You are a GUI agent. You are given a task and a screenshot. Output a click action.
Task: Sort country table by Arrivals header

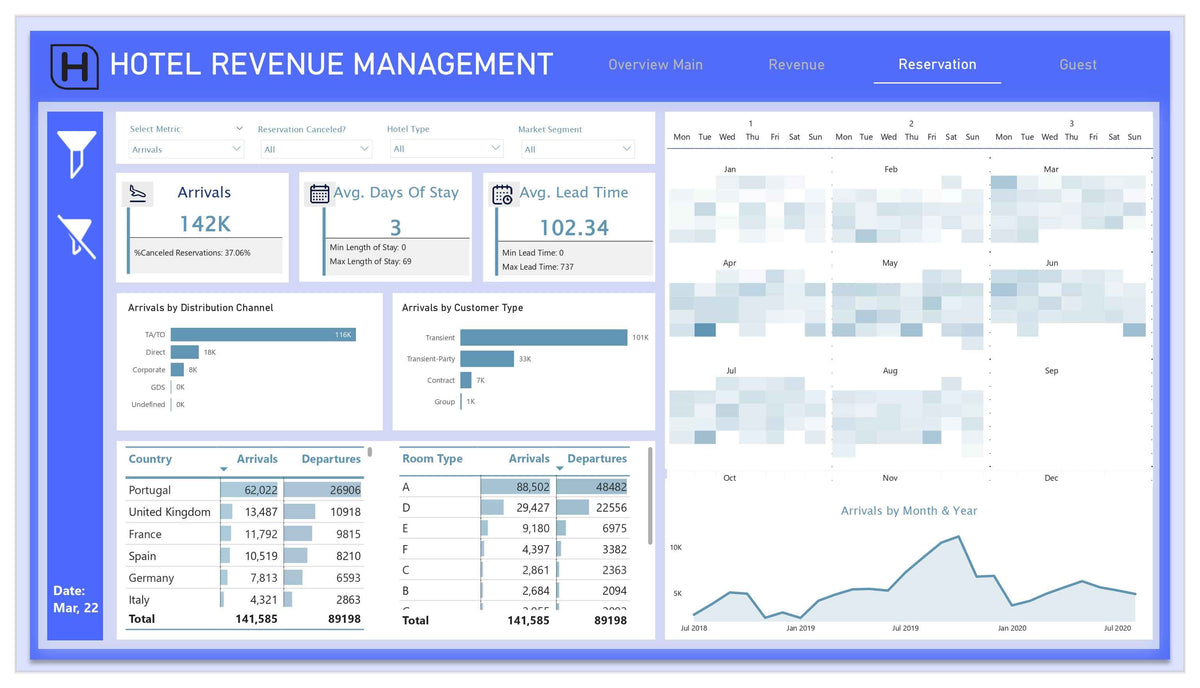[257, 459]
